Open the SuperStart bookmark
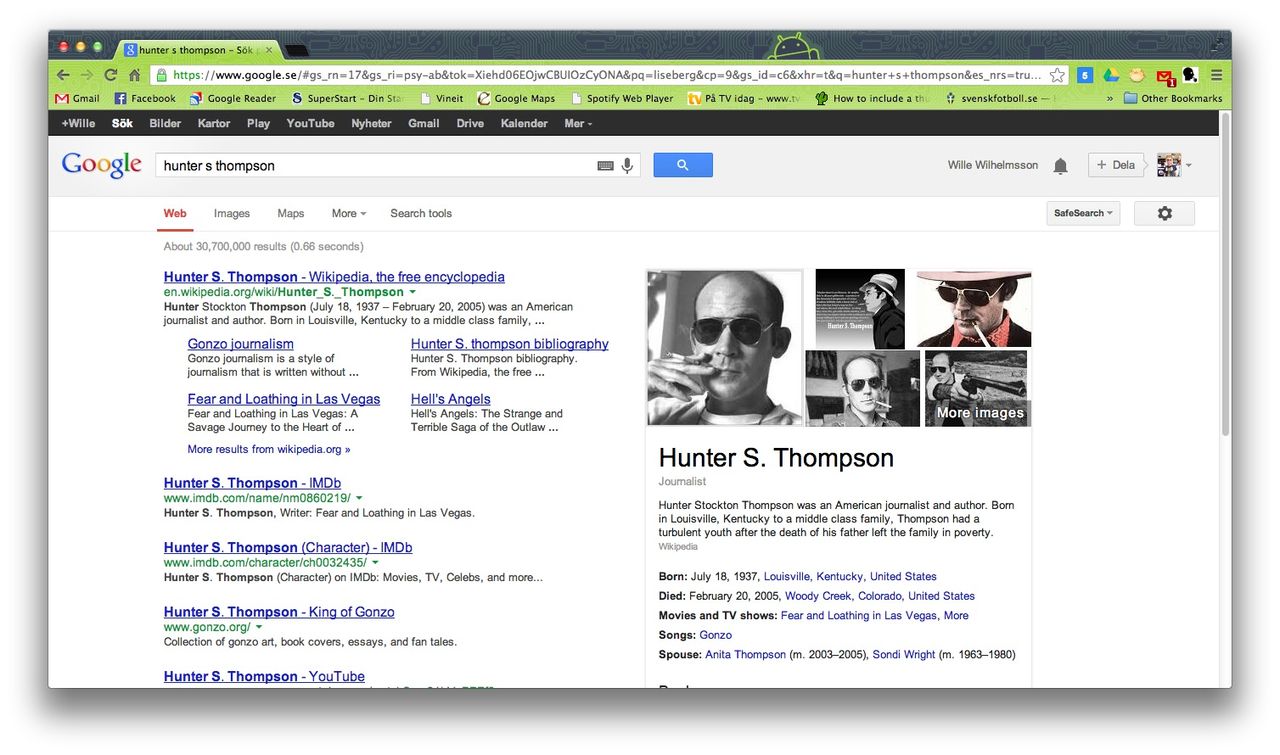Screen dimensions: 1280x755 coord(347,98)
